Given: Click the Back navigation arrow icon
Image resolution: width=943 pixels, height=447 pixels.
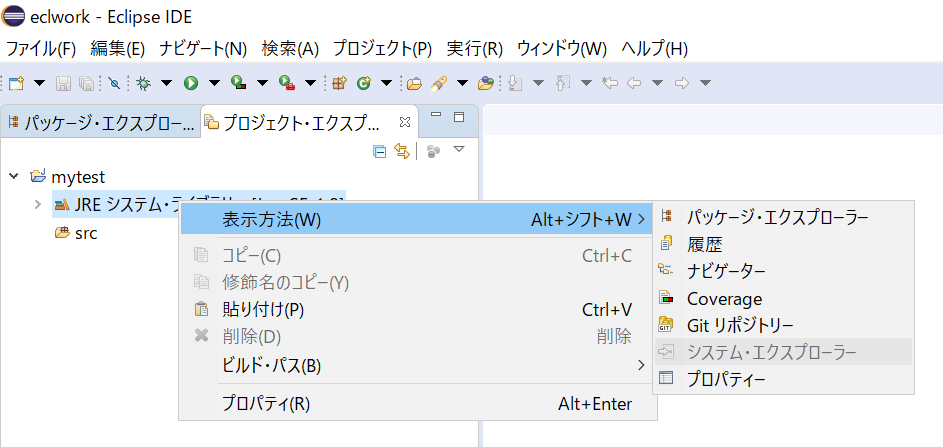Looking at the screenshot, I should pyautogui.click(x=634, y=83).
